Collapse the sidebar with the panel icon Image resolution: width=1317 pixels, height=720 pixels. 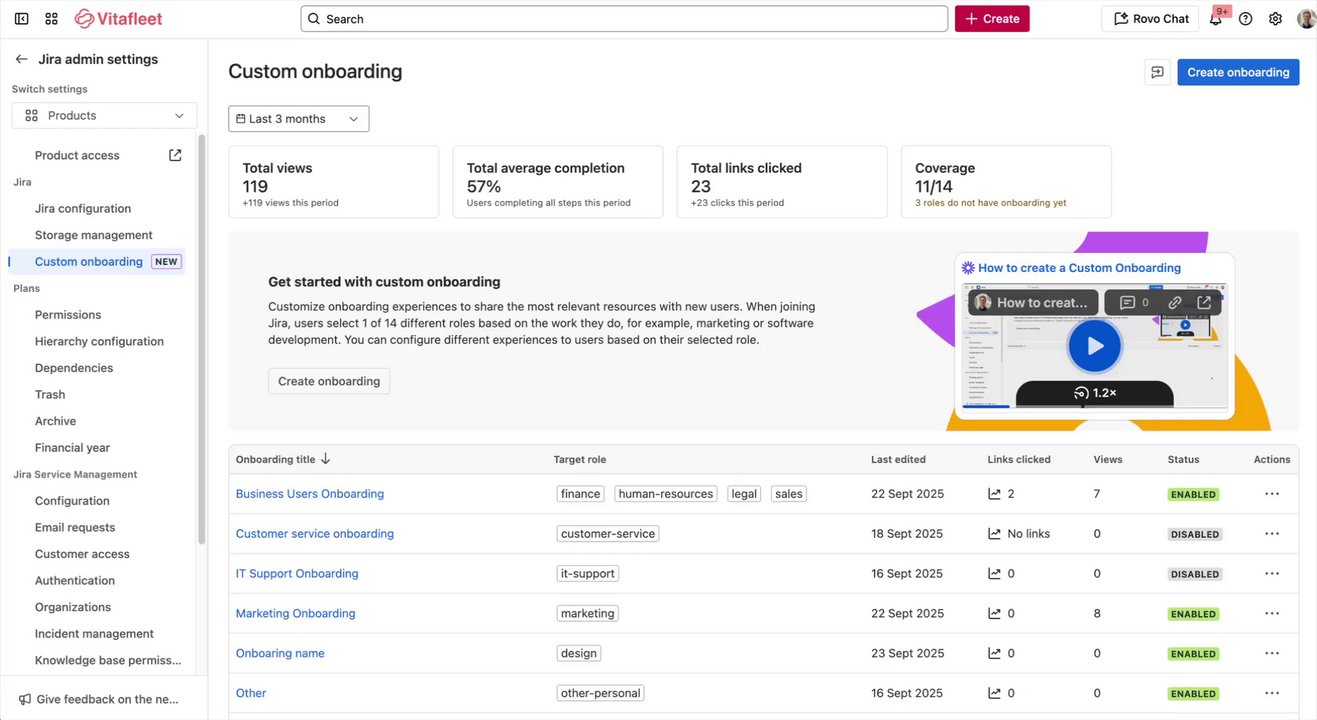(x=21, y=19)
